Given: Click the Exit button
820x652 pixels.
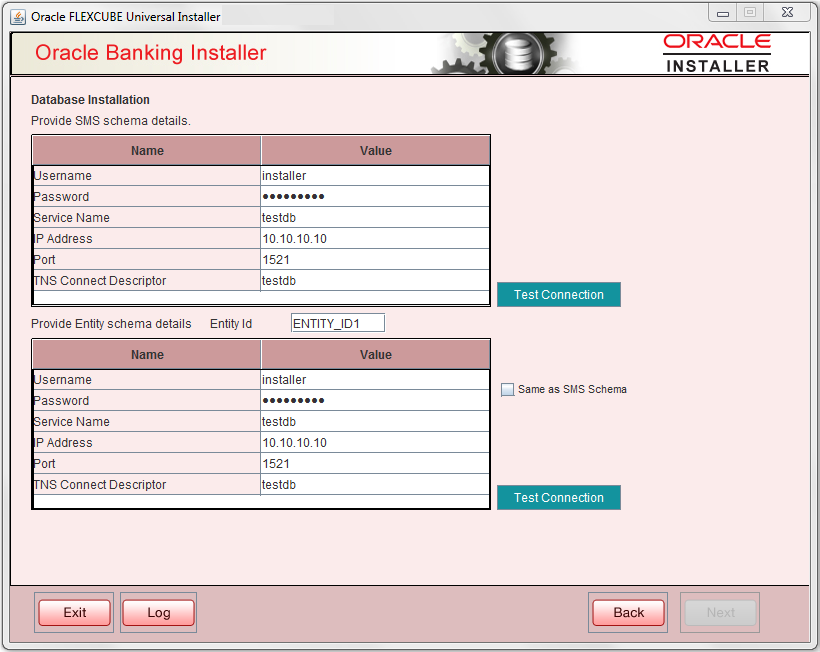Looking at the screenshot, I should (74, 612).
